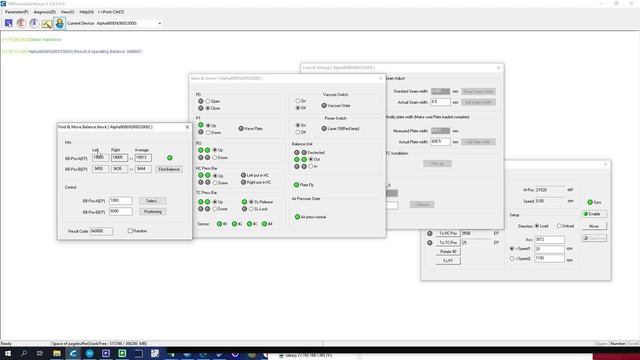This screenshot has height=360, width=640.
Task: Select HC Press Bar Down radio button
Action: point(215,183)
